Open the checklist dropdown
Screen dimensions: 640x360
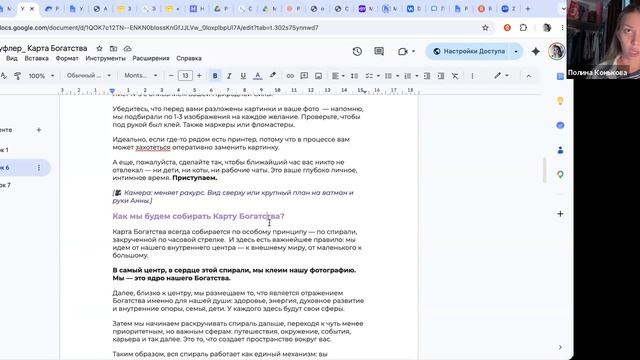tap(372, 76)
